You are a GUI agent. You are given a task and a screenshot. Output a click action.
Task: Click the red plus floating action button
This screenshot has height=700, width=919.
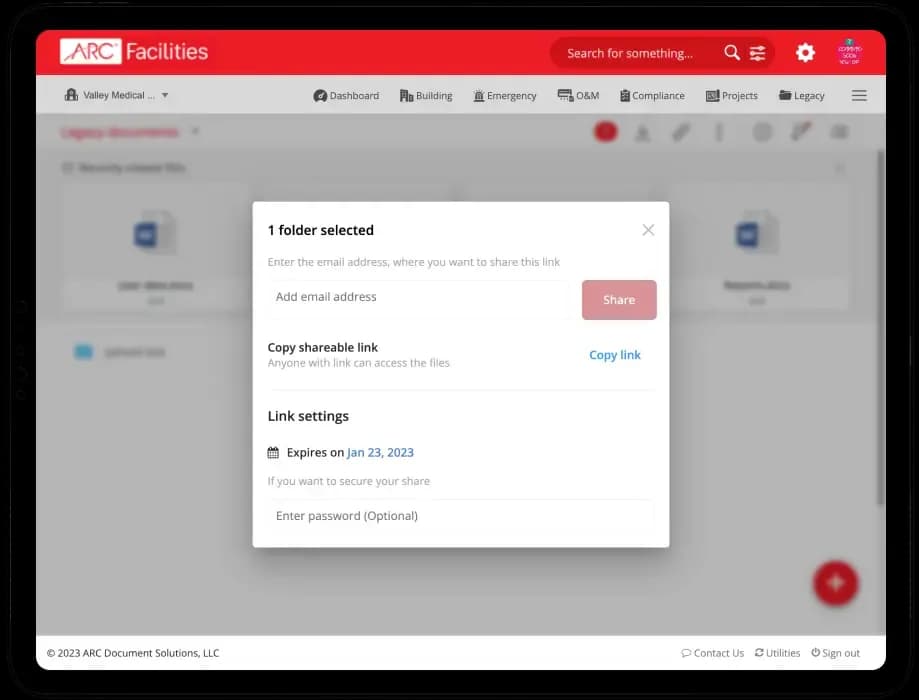coord(836,583)
